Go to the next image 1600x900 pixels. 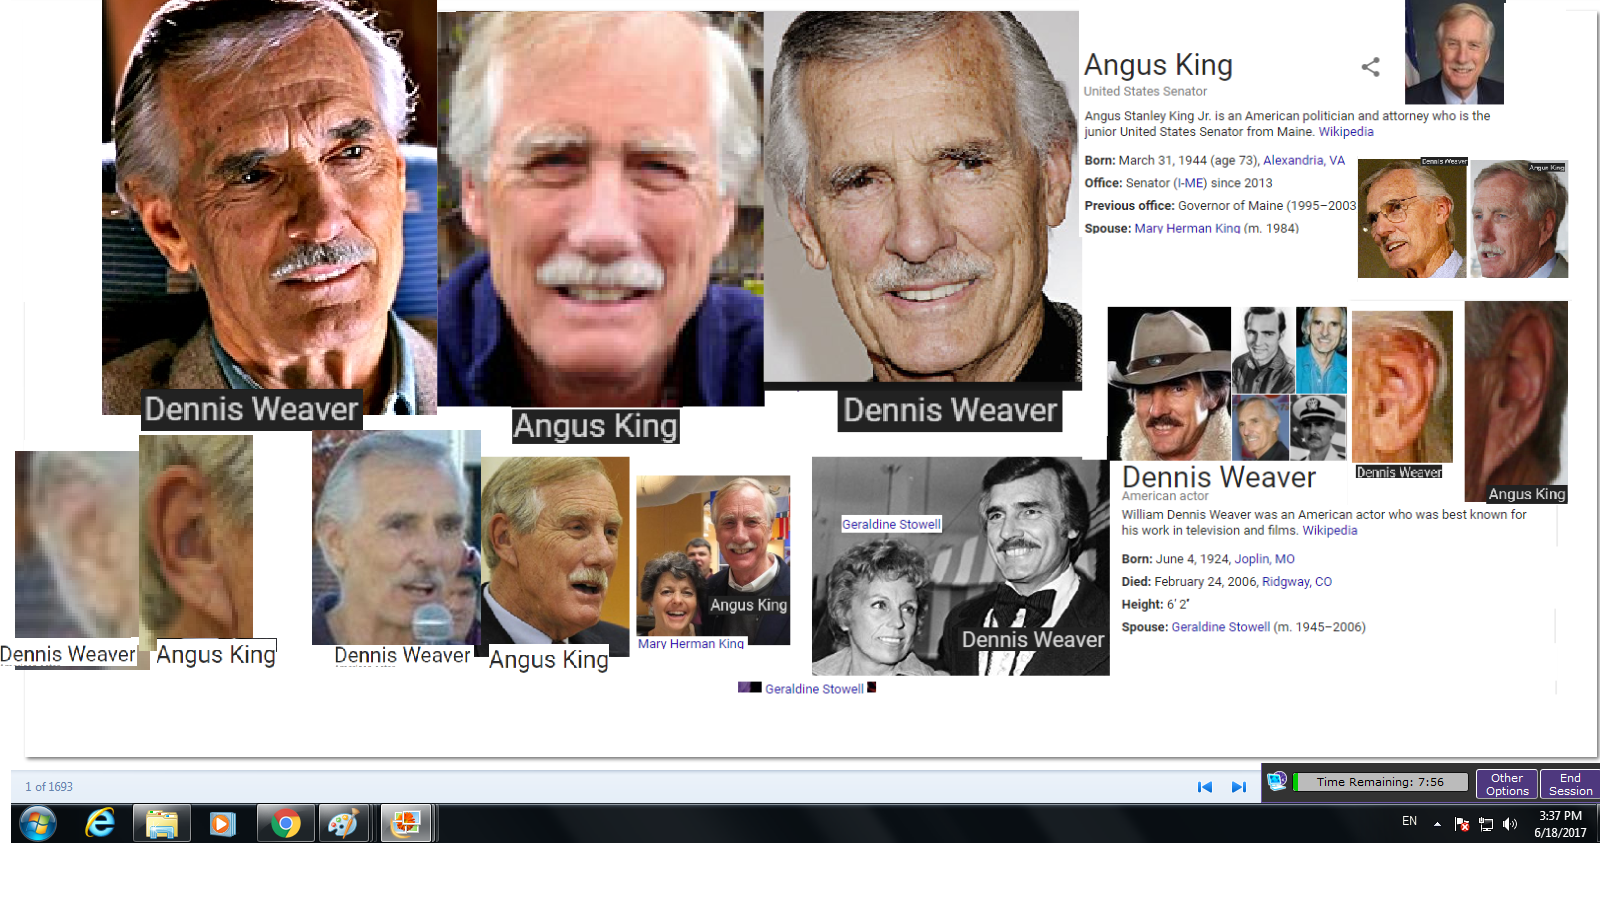click(1239, 787)
